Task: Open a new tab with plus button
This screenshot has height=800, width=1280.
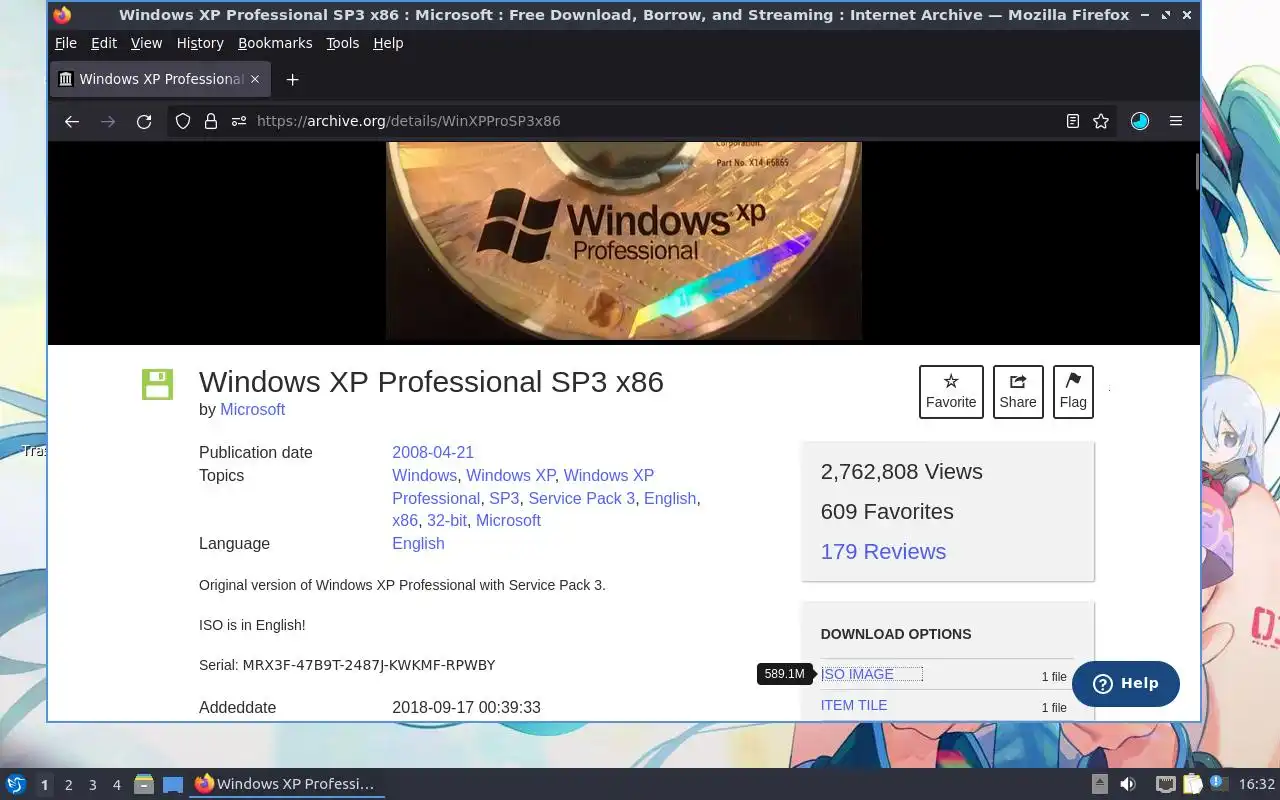Action: [292, 79]
